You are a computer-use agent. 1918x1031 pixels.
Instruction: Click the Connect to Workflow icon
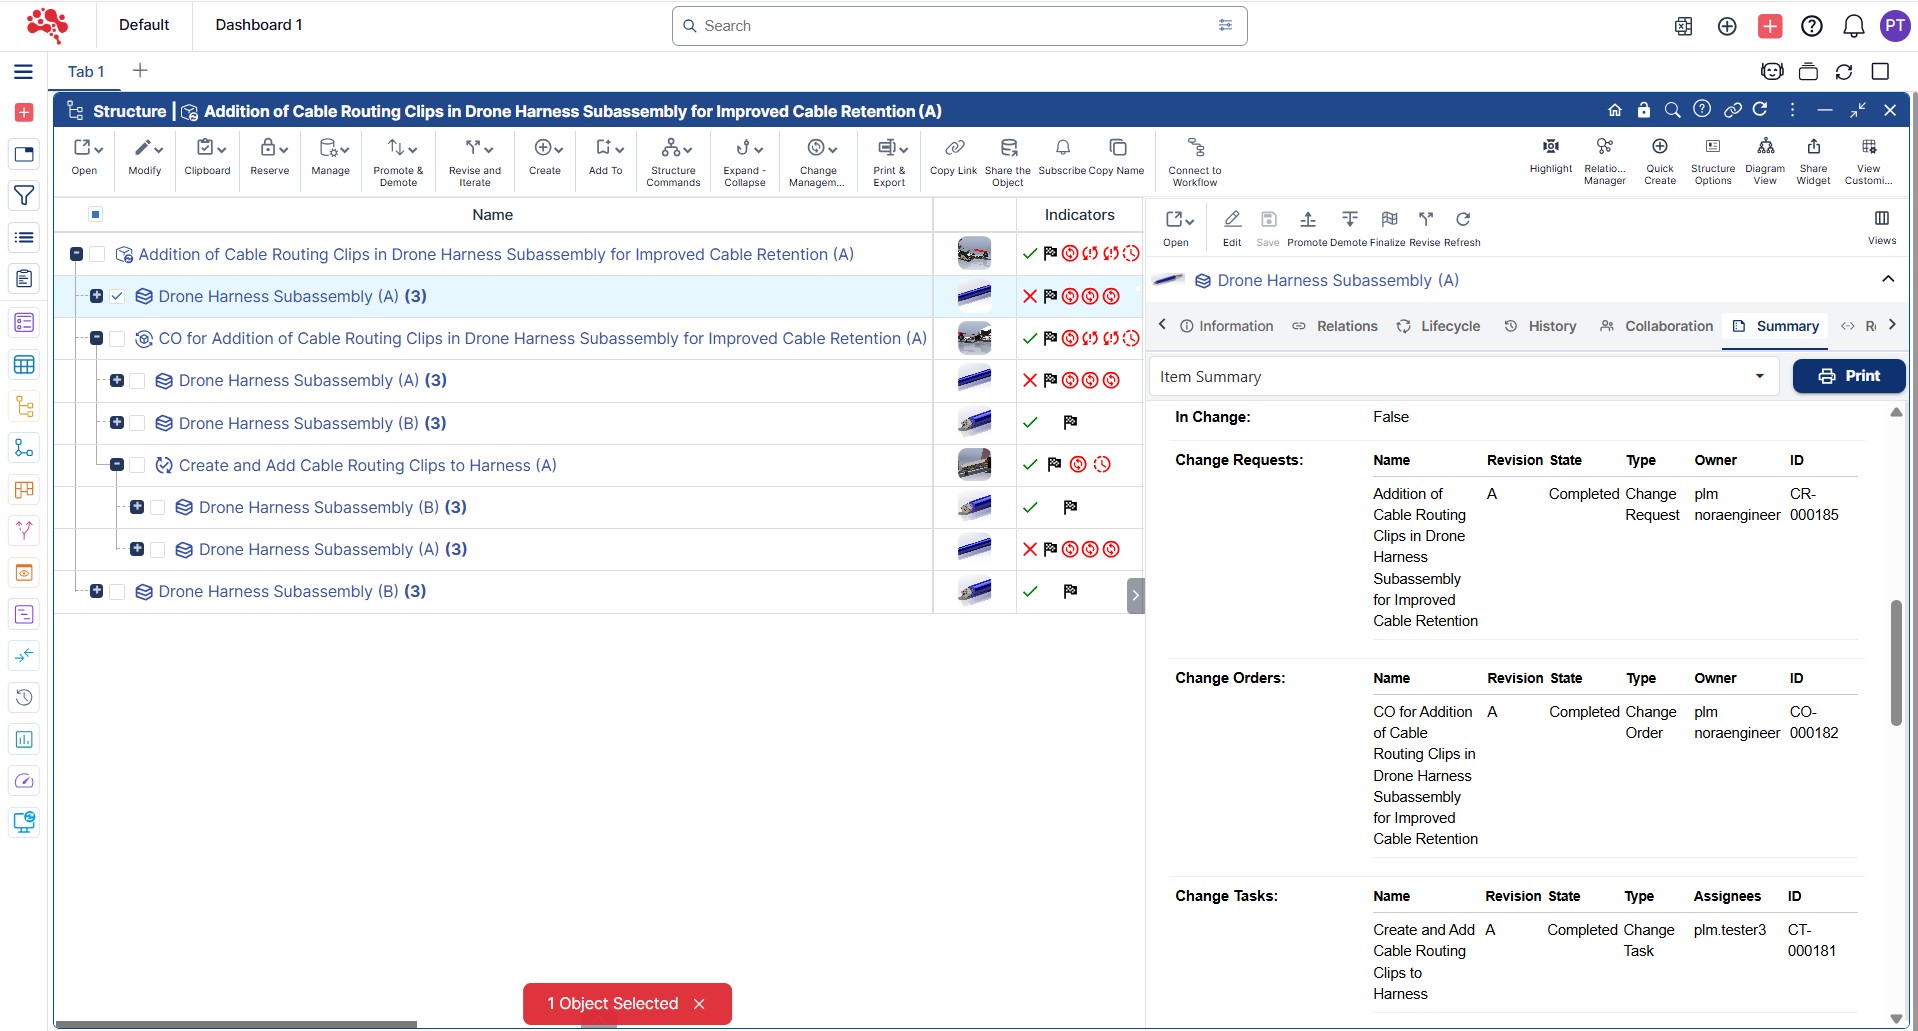coord(1195,148)
